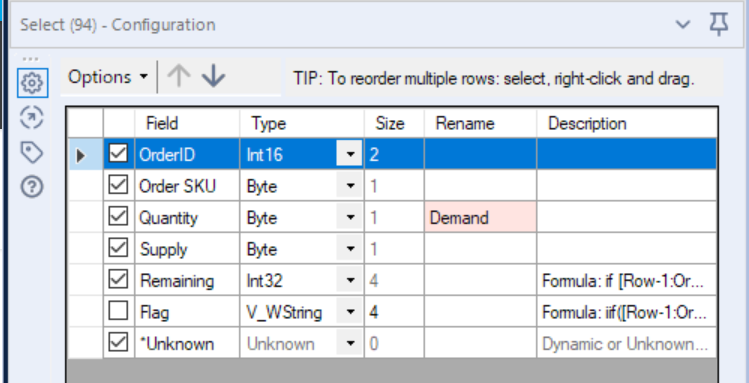
Task: Open the Help question mark icon
Action: 32,187
